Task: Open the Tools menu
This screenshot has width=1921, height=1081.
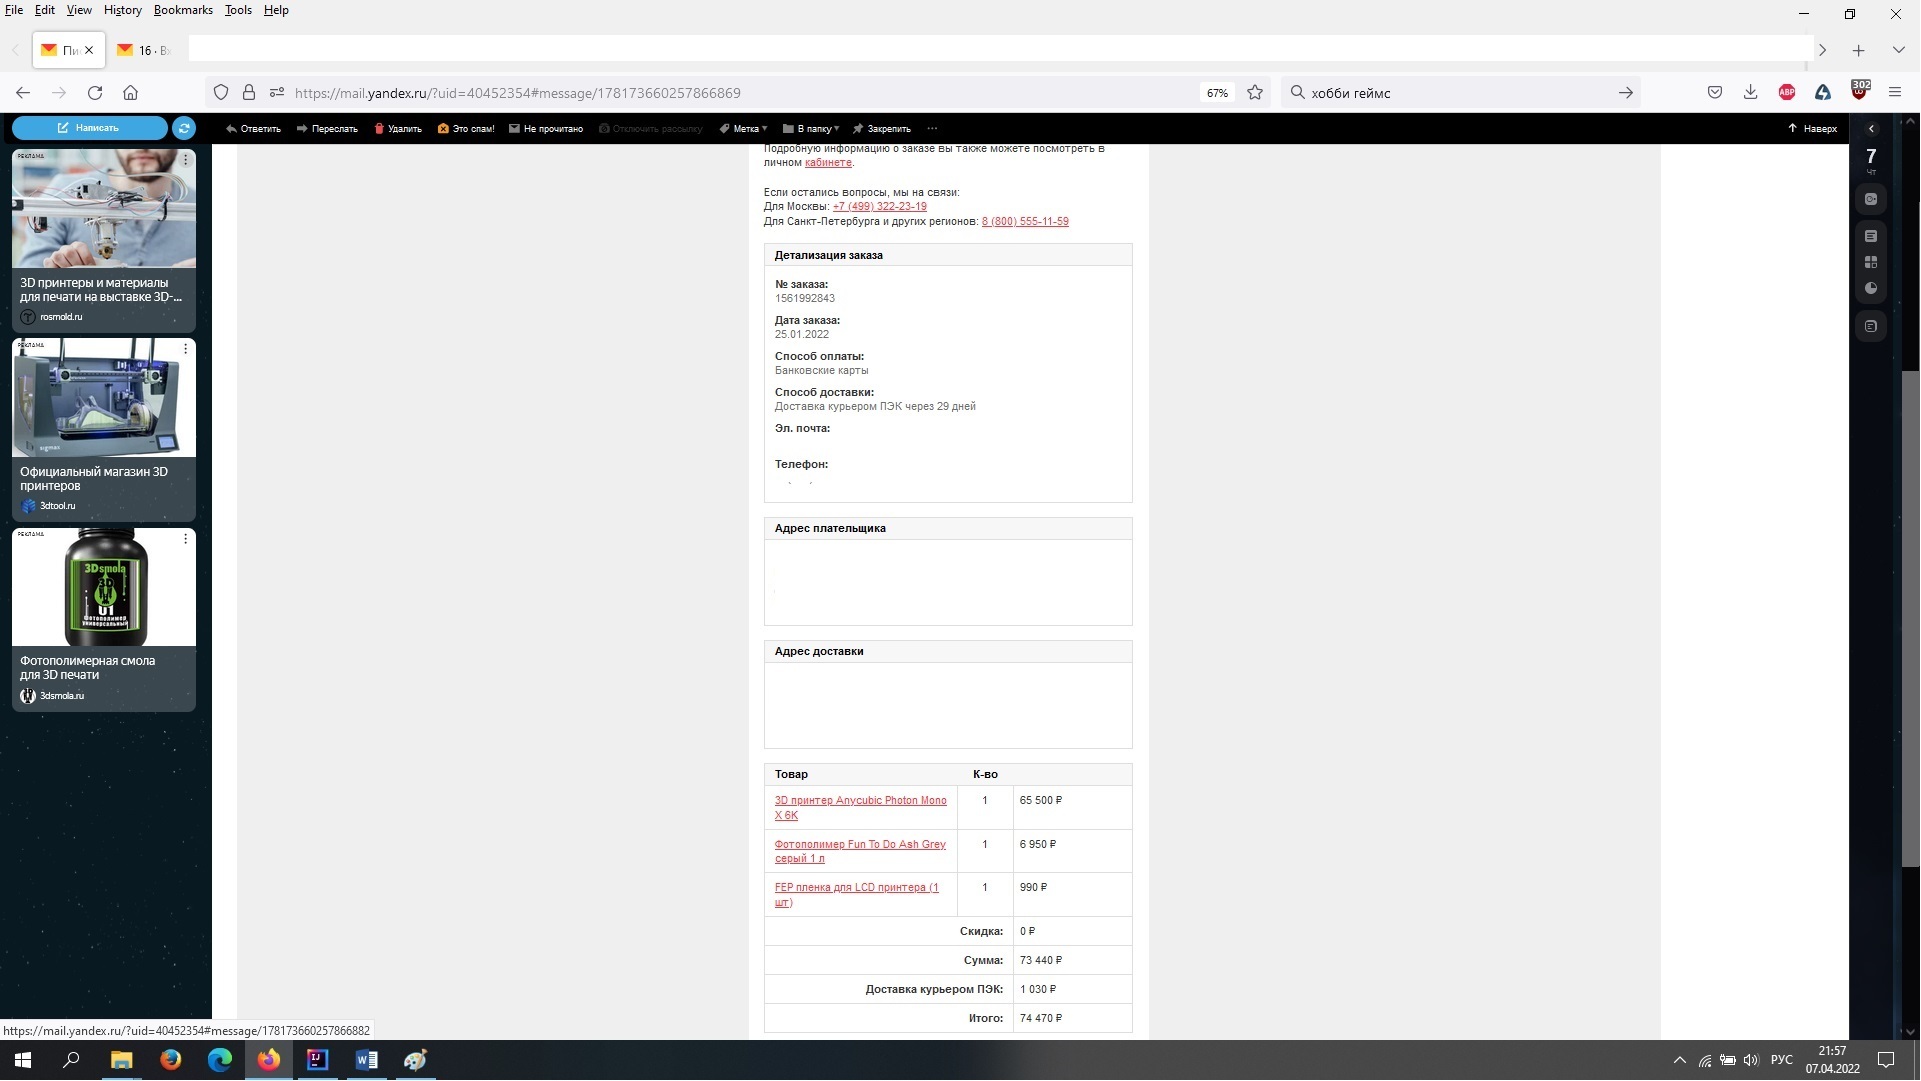Action: 238,10
